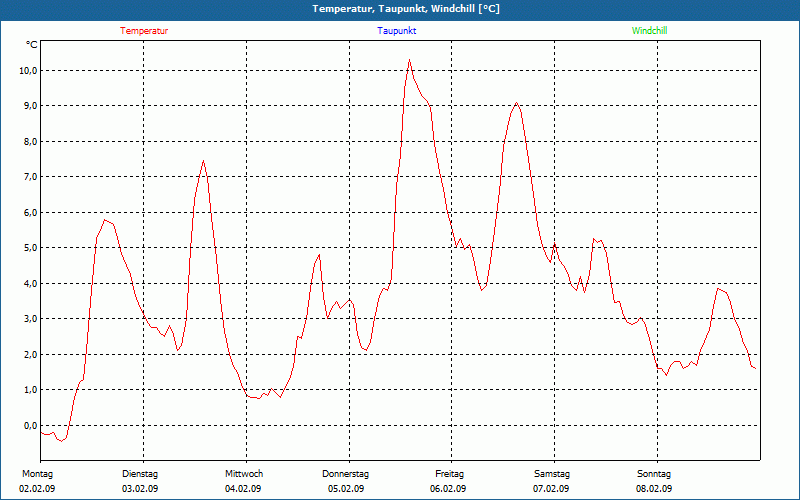The height and width of the screenshot is (500, 800).
Task: Click the Sonntag day label
Action: 654,474
